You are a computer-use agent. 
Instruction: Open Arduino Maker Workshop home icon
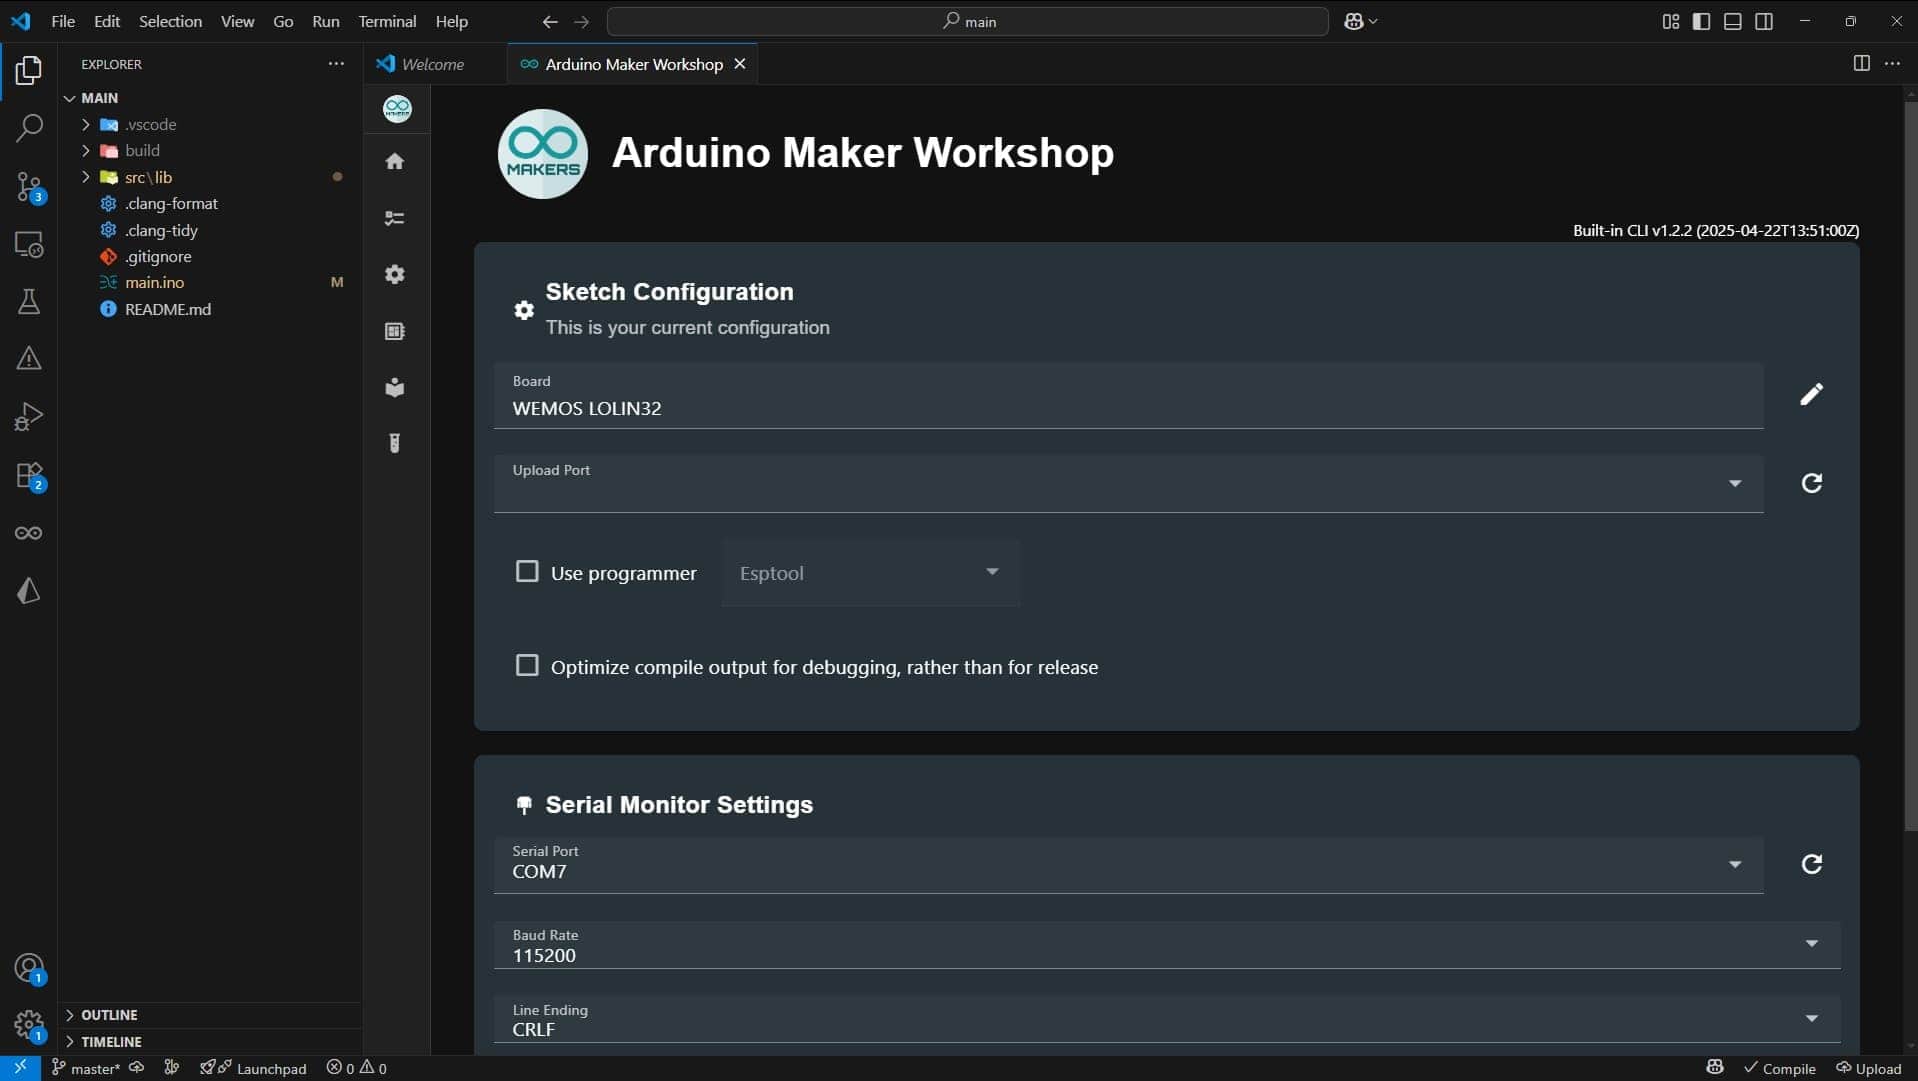[x=395, y=161]
